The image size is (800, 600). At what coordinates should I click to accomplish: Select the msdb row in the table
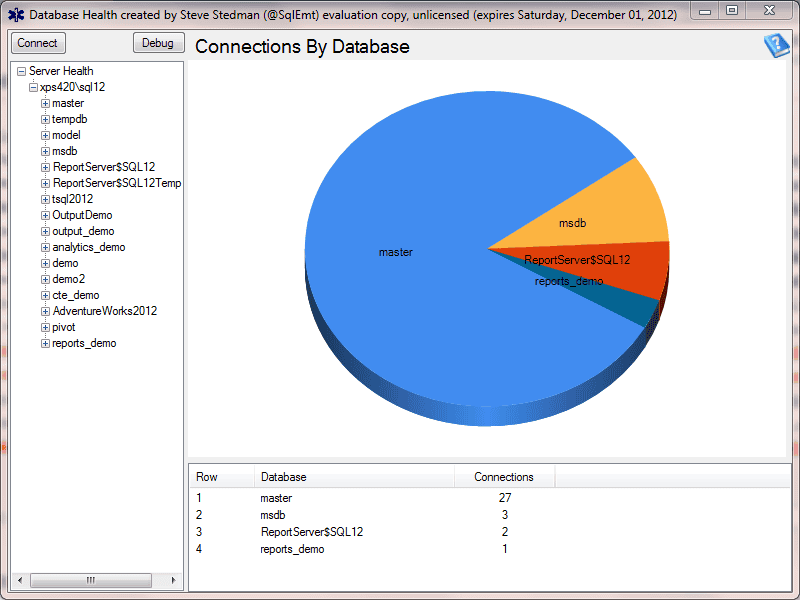click(x=490, y=515)
